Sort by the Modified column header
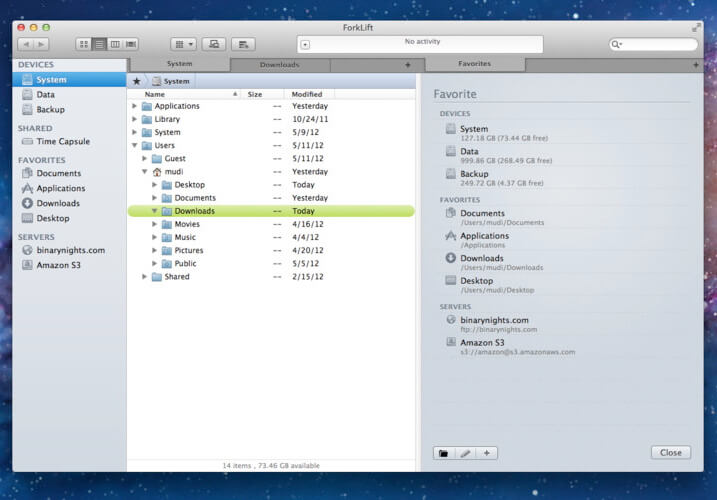 click(x=310, y=94)
